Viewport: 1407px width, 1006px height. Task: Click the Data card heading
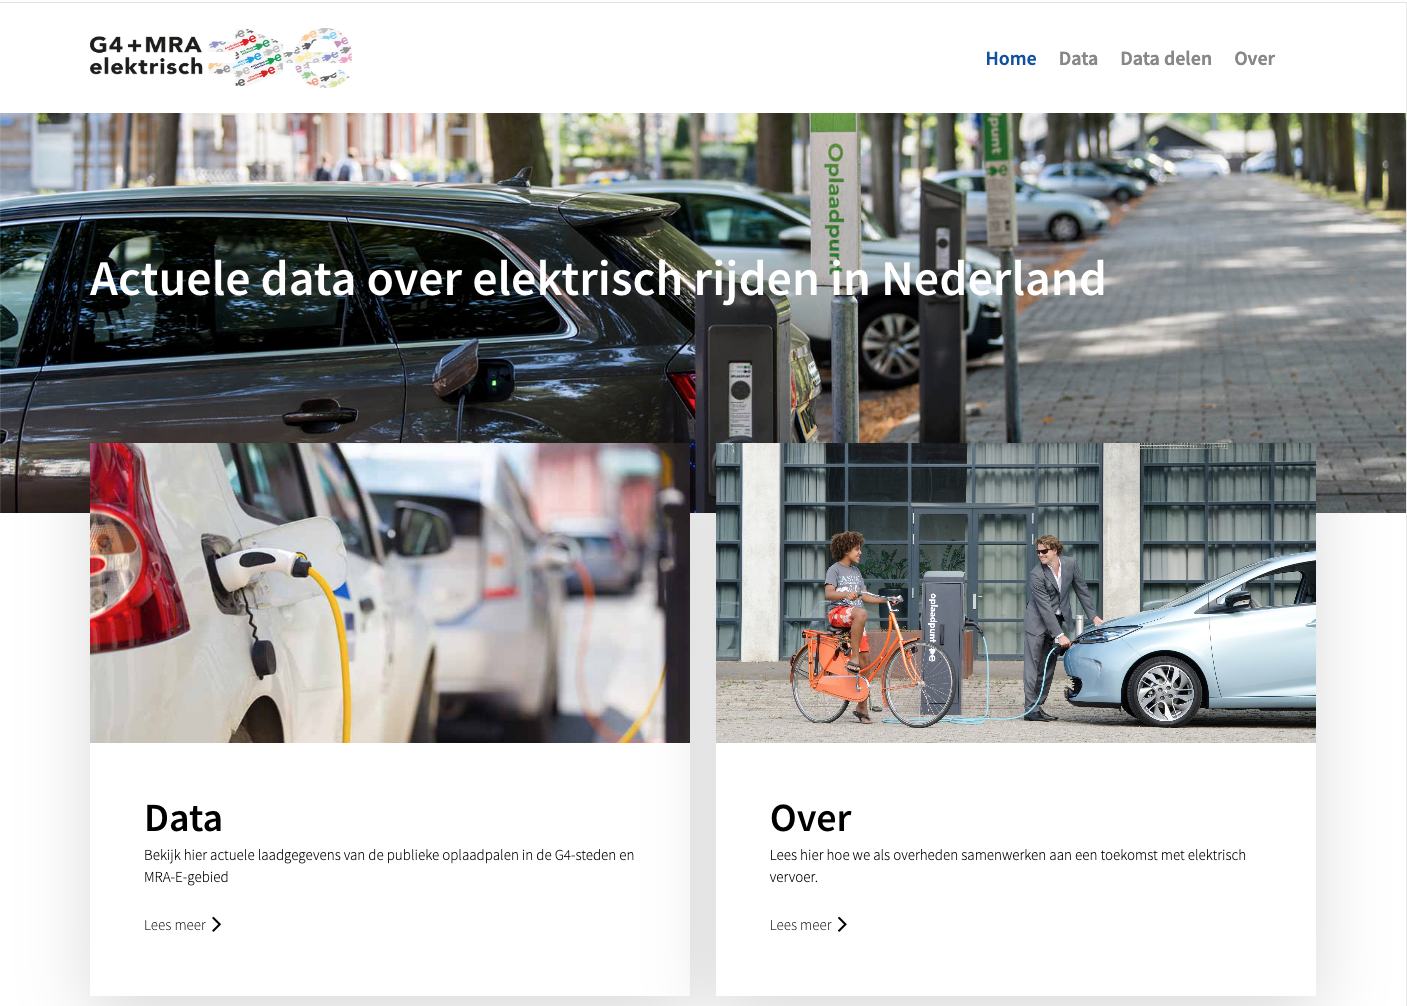tap(183, 818)
